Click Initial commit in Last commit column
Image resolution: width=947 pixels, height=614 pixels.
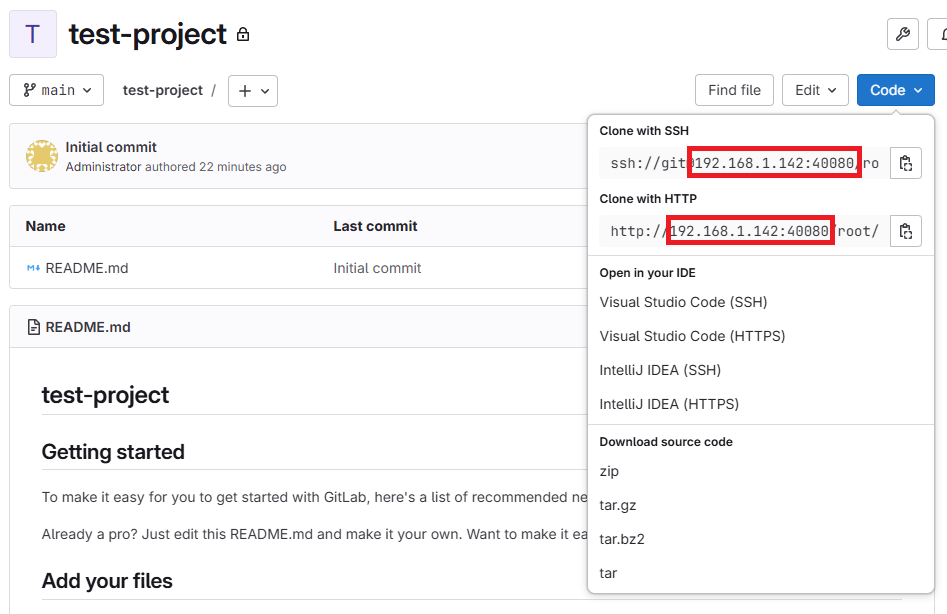pyautogui.click(x=377, y=268)
